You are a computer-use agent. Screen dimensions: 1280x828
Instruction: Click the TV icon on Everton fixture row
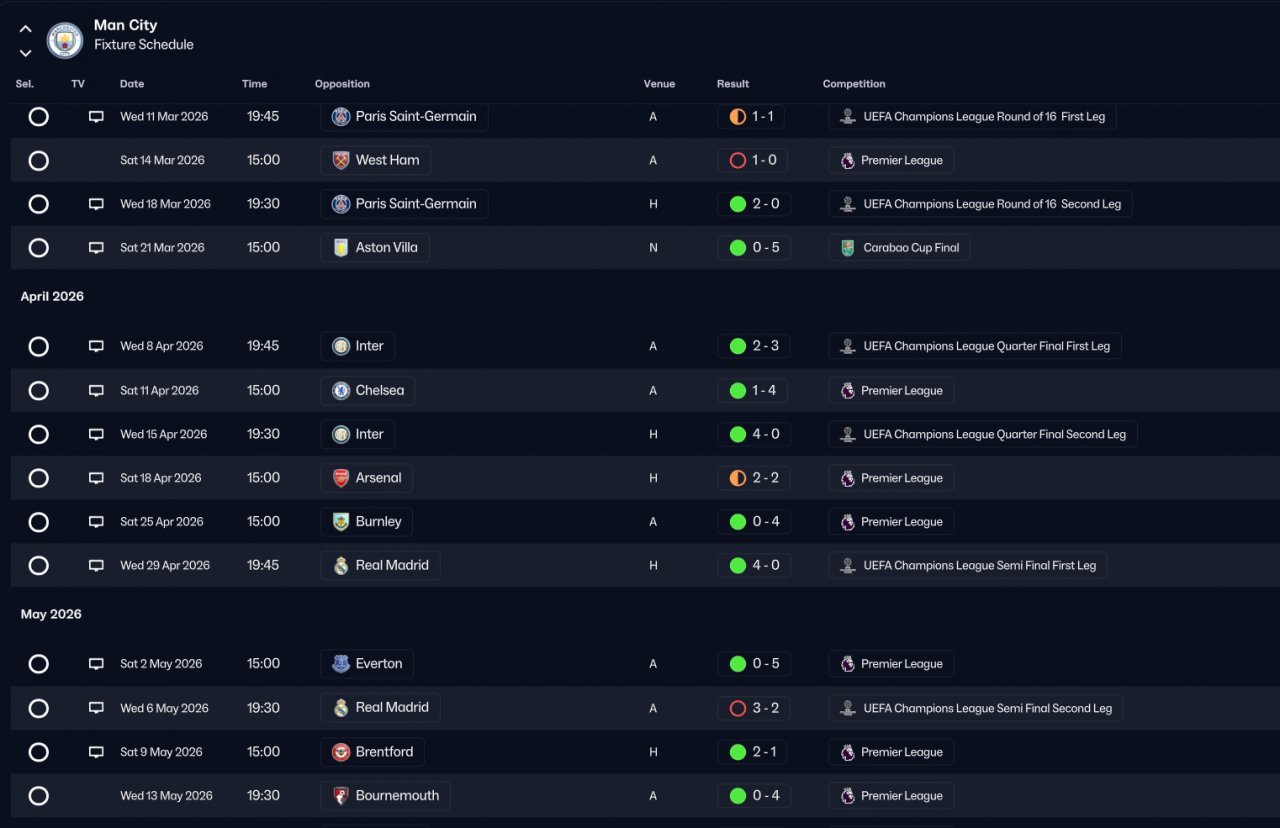coord(96,663)
